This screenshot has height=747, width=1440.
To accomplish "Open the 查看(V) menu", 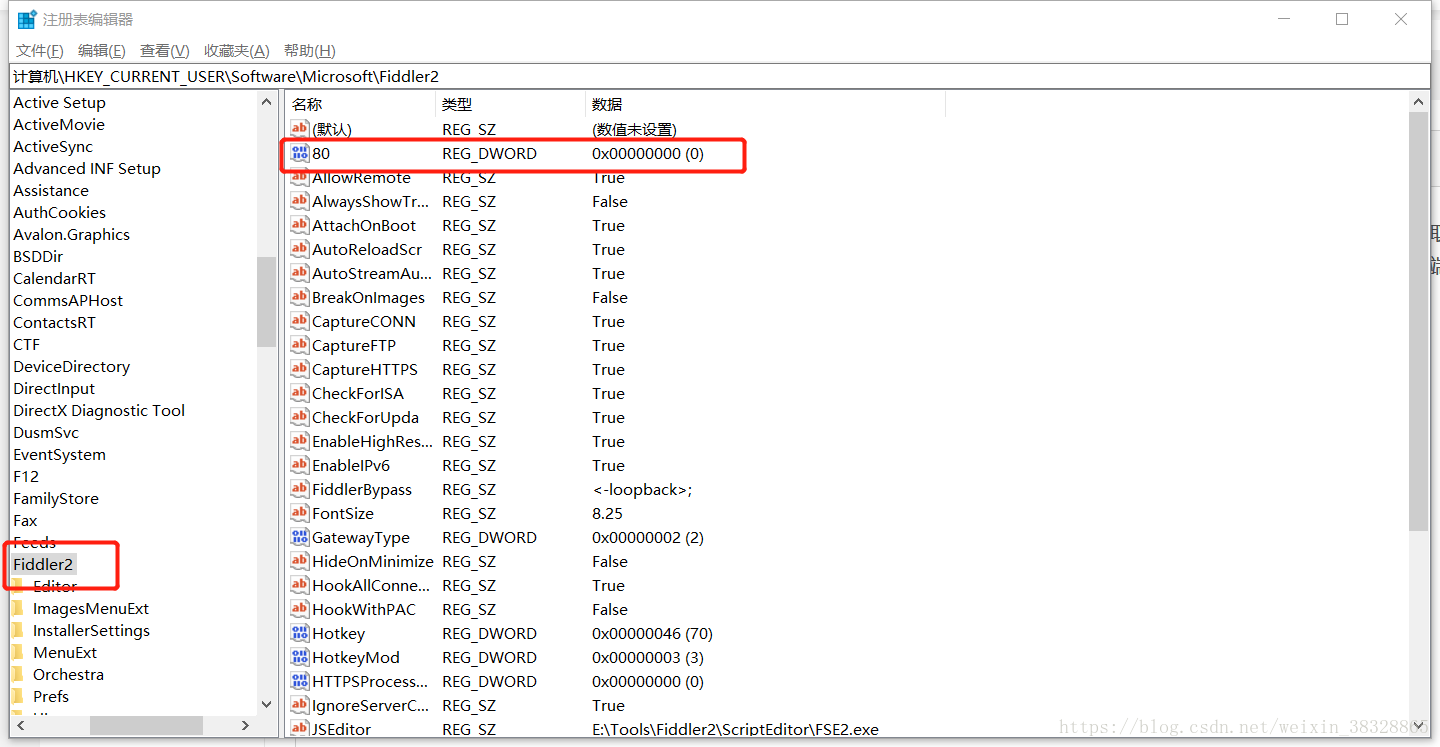I will 165,51.
